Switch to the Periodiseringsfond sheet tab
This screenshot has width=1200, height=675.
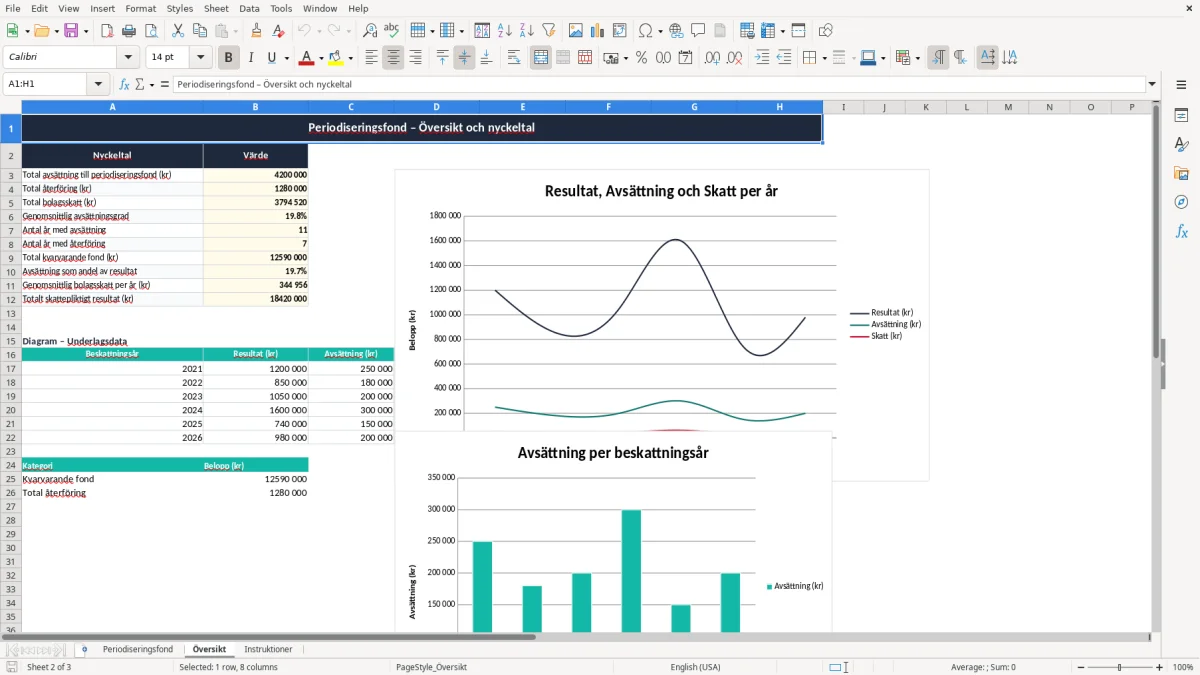point(138,649)
